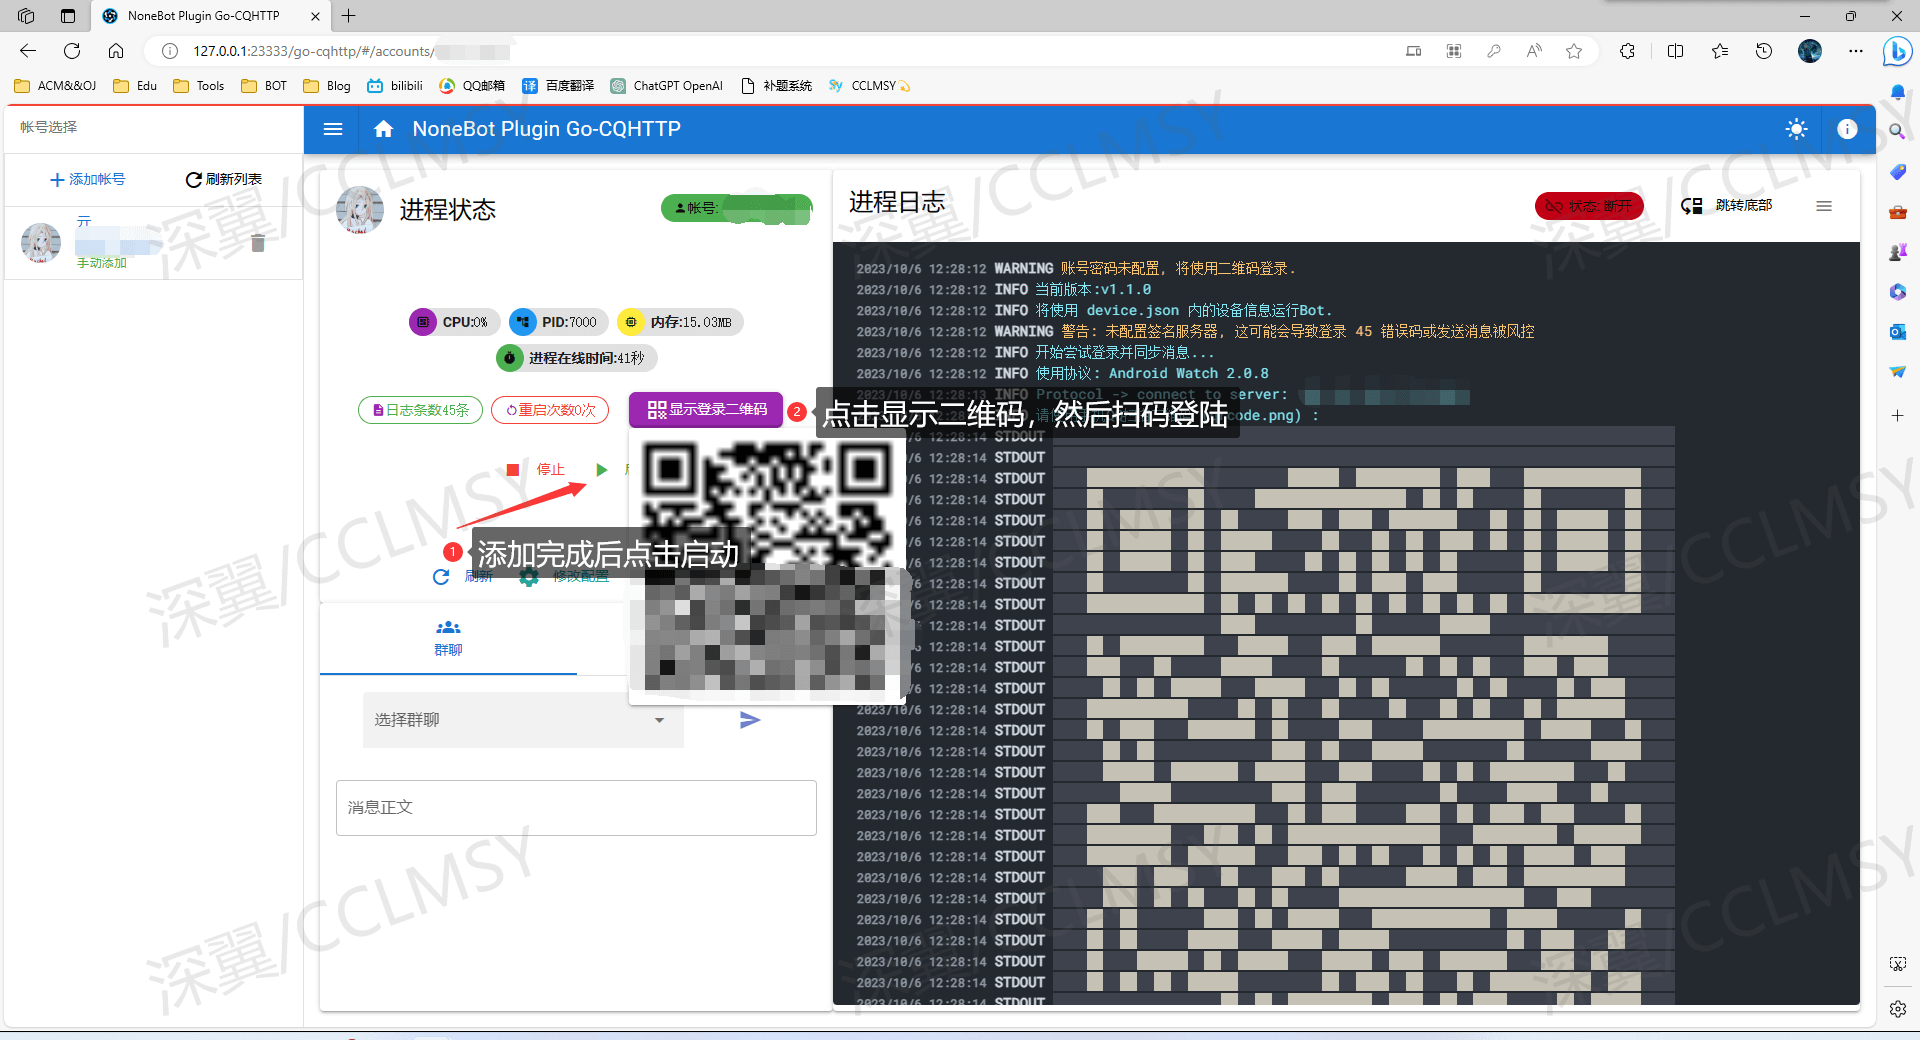Click the 日志条数45条 chip
Screen dimensions: 1920x1040
pyautogui.click(x=420, y=410)
